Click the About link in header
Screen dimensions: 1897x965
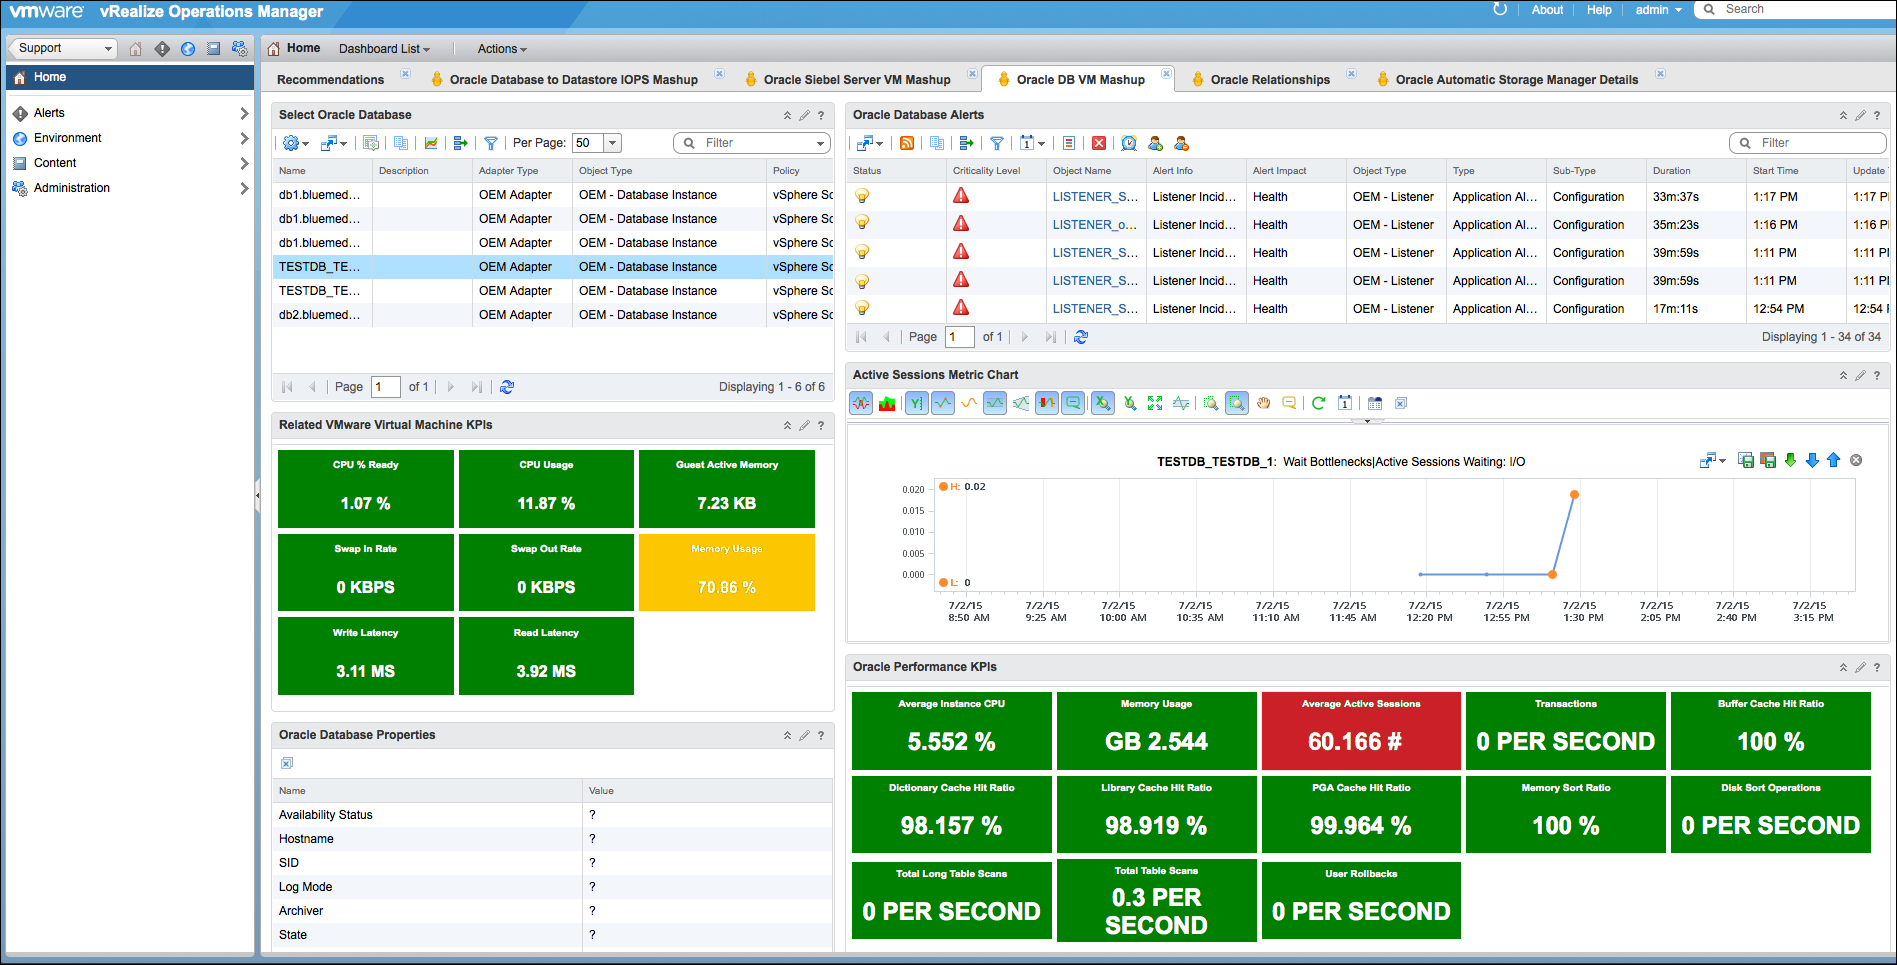tap(1547, 10)
